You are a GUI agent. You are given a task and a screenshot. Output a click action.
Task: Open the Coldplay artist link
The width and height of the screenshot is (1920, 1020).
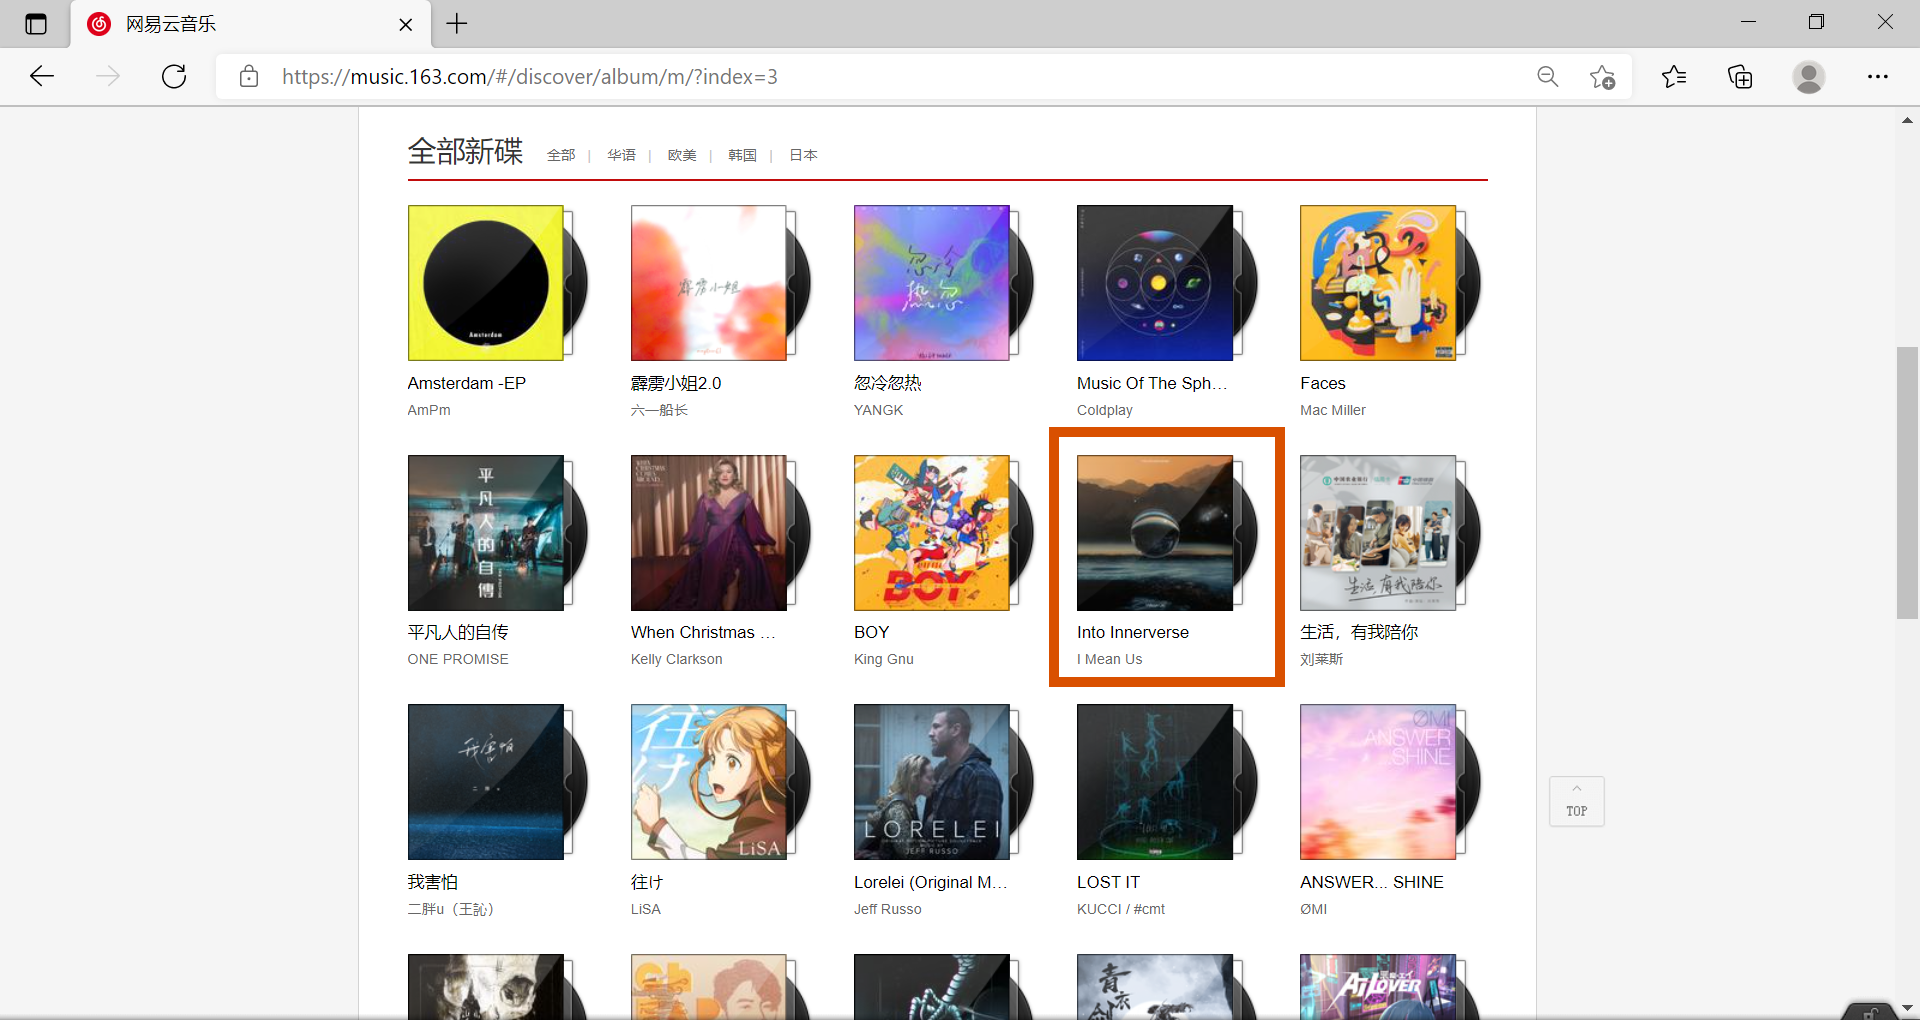[1104, 410]
